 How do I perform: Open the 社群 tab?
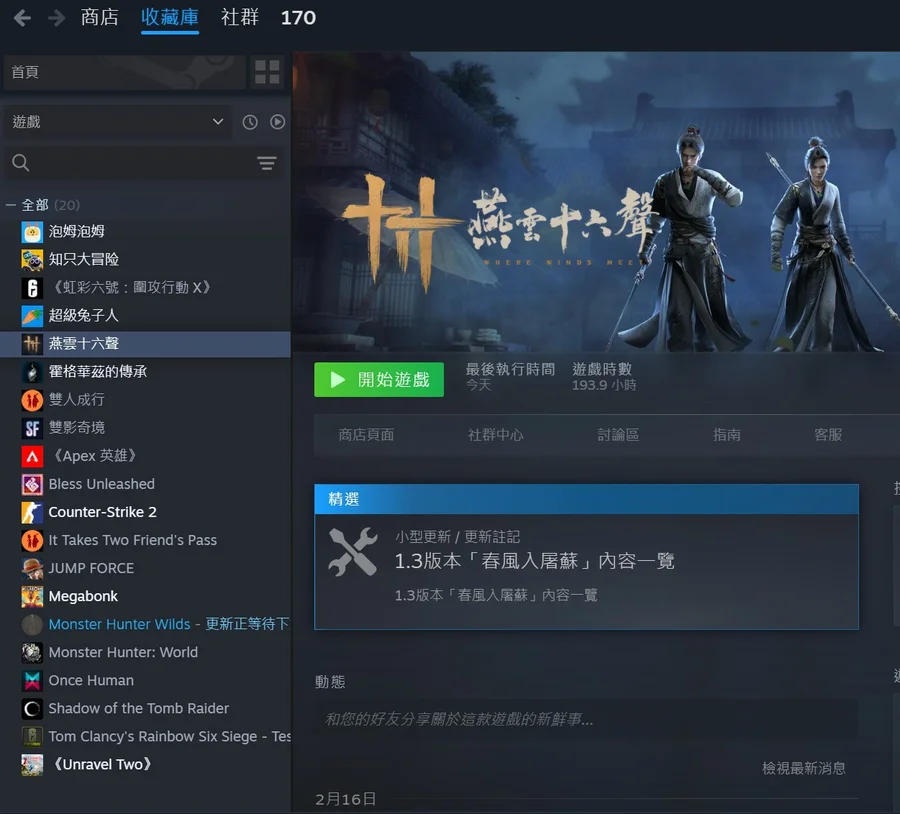(240, 18)
